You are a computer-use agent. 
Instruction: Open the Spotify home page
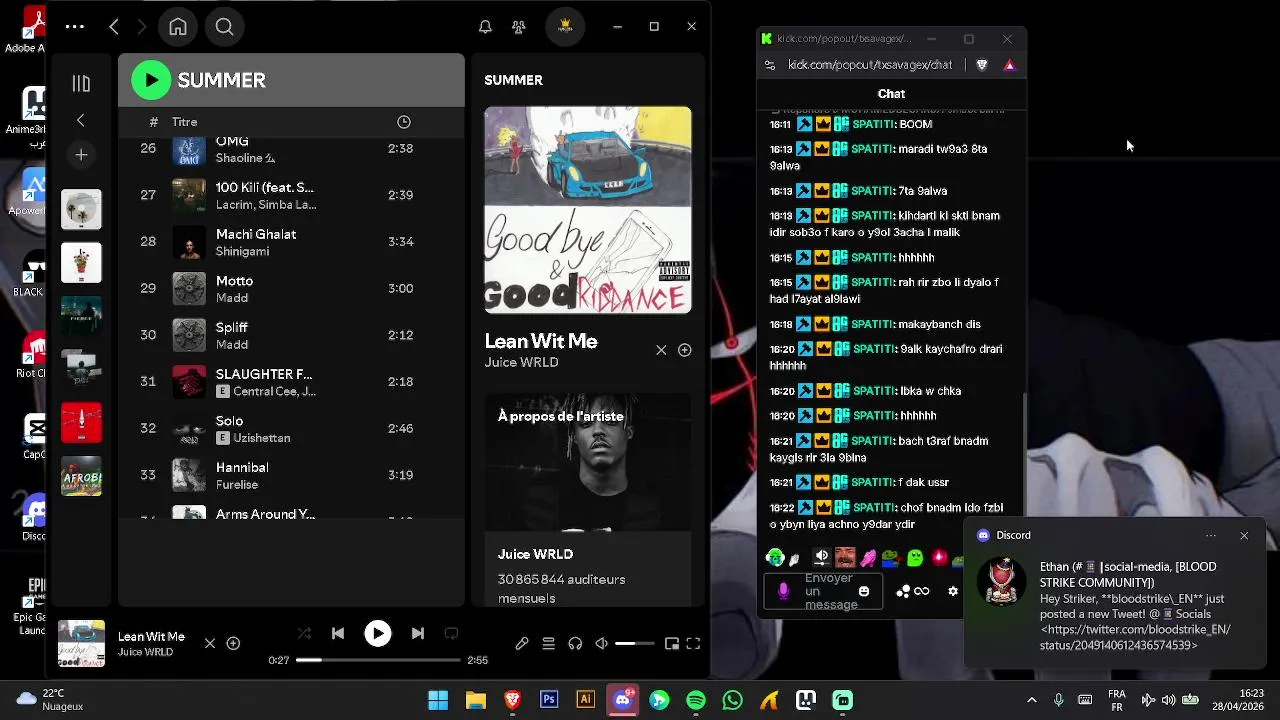[x=178, y=27]
